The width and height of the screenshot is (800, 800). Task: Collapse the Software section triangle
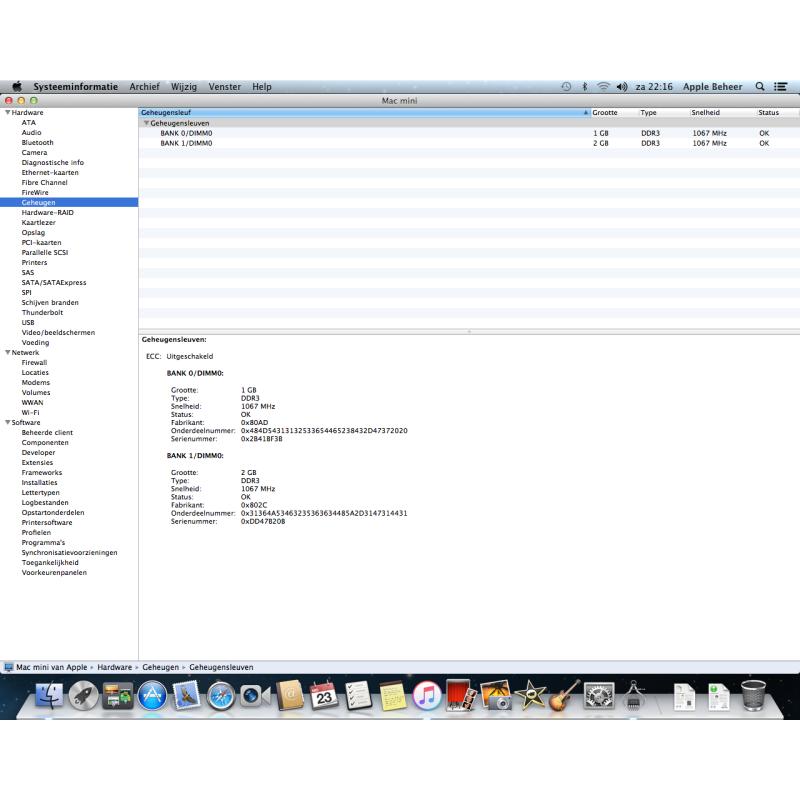coord(8,422)
